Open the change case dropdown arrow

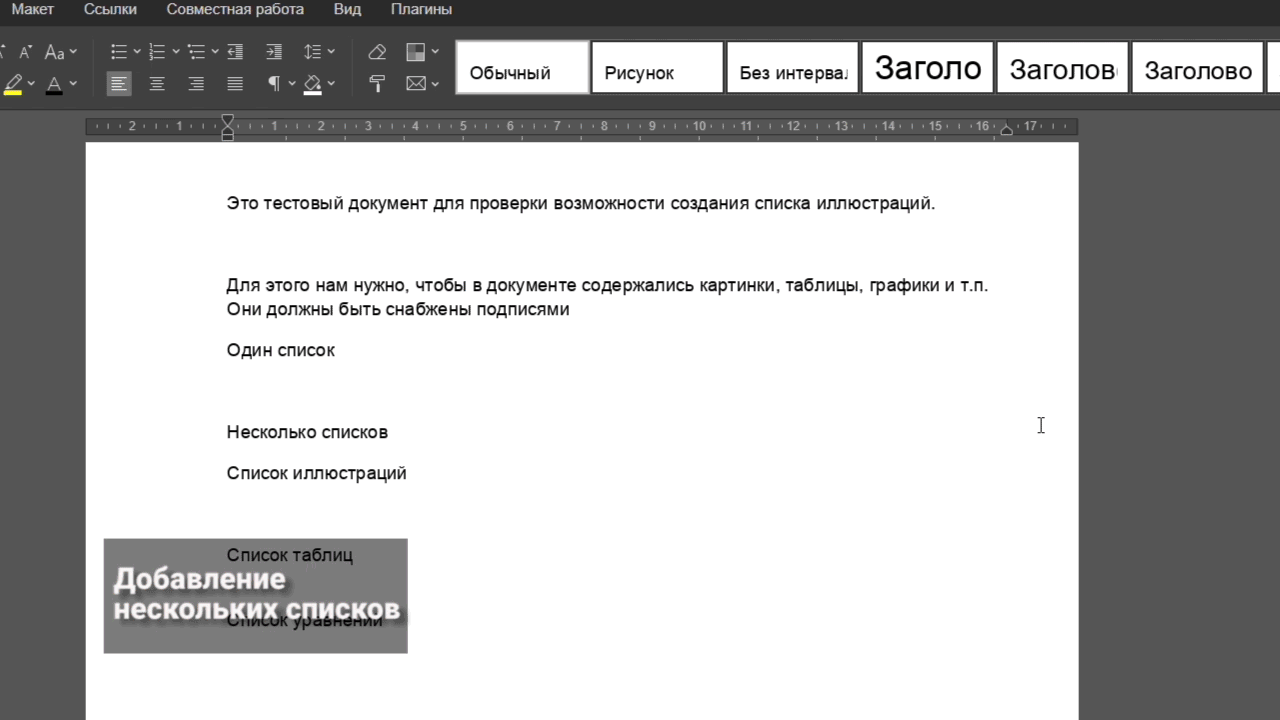click(73, 52)
